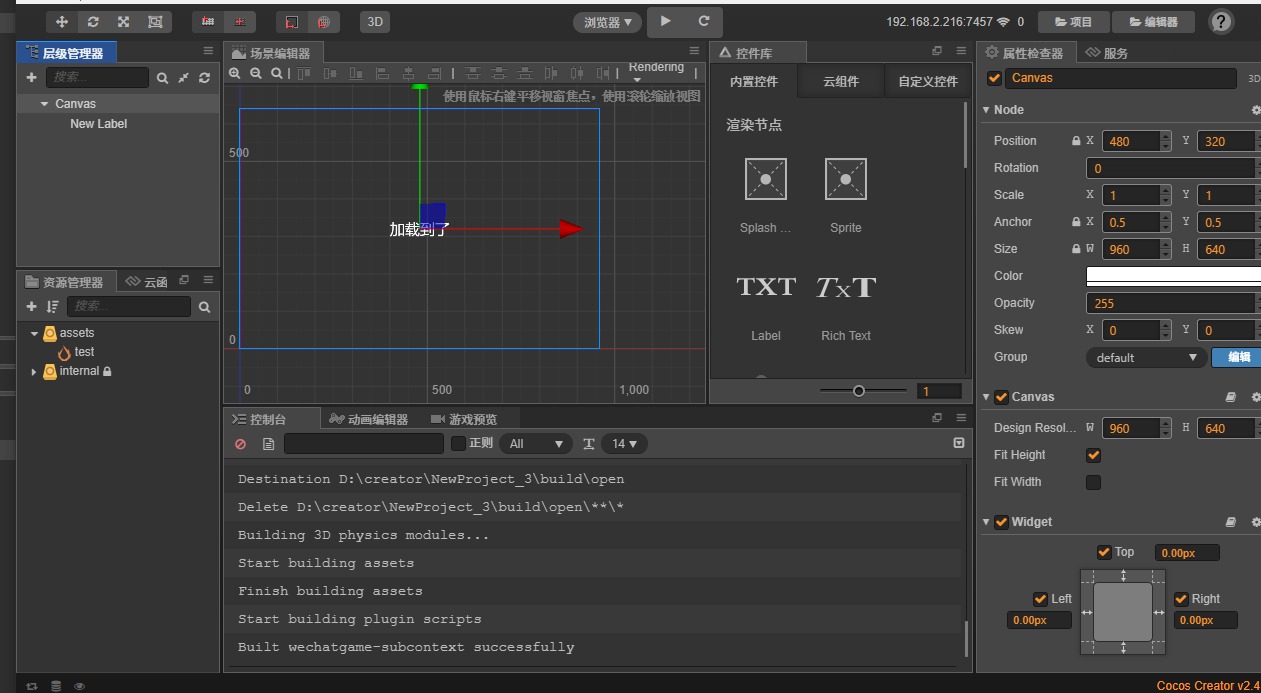
Task: Click the hierarchy search field
Action: click(96, 77)
